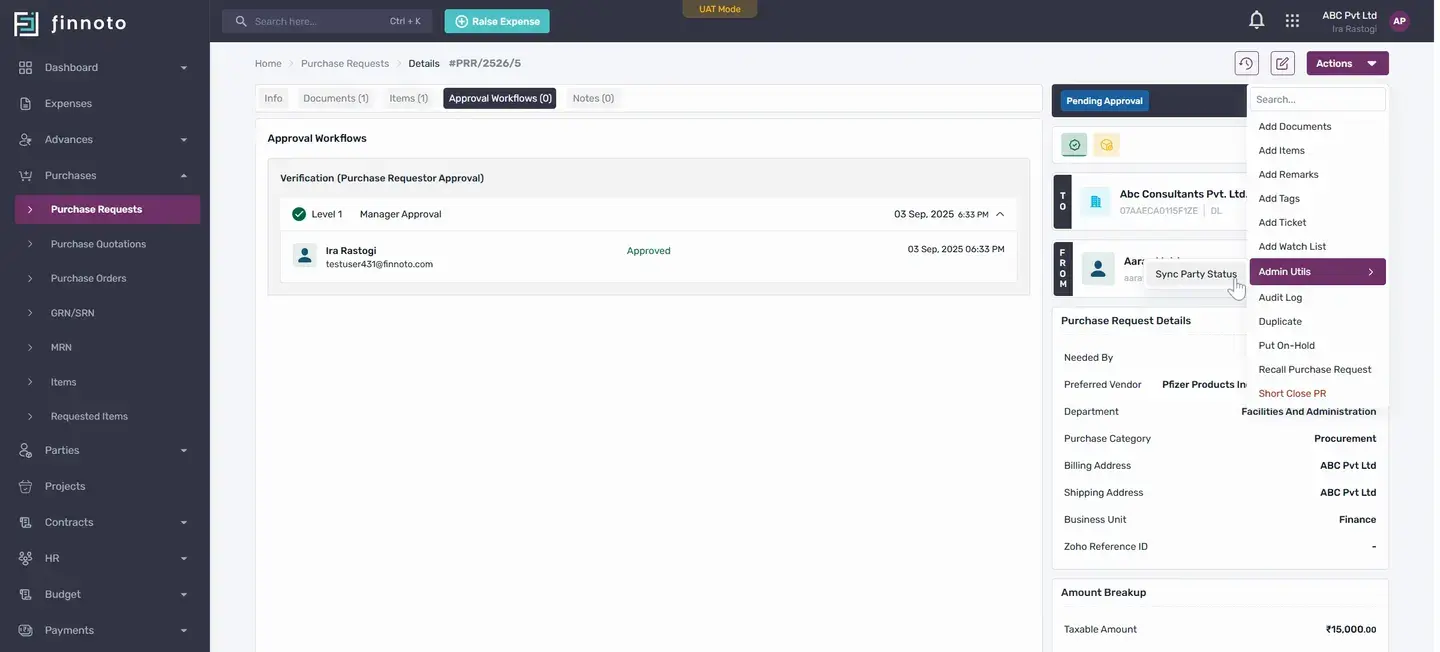
Task: Click the Projects sidebar icon
Action: pos(26,487)
